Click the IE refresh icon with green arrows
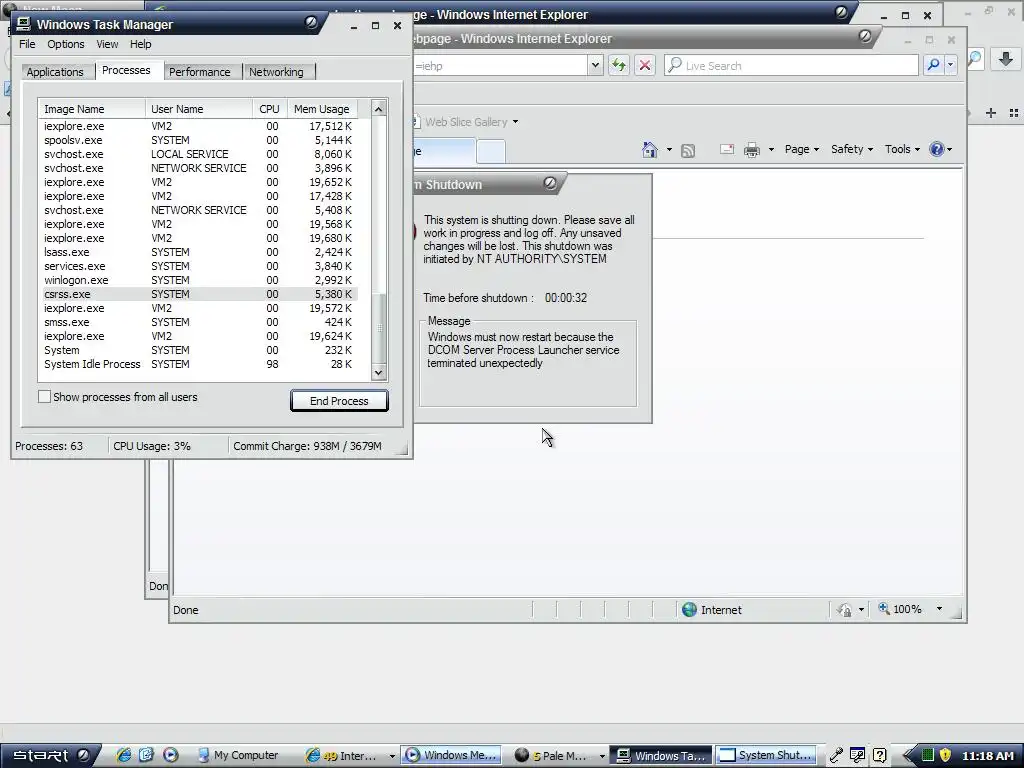The image size is (1024, 768). (x=618, y=65)
